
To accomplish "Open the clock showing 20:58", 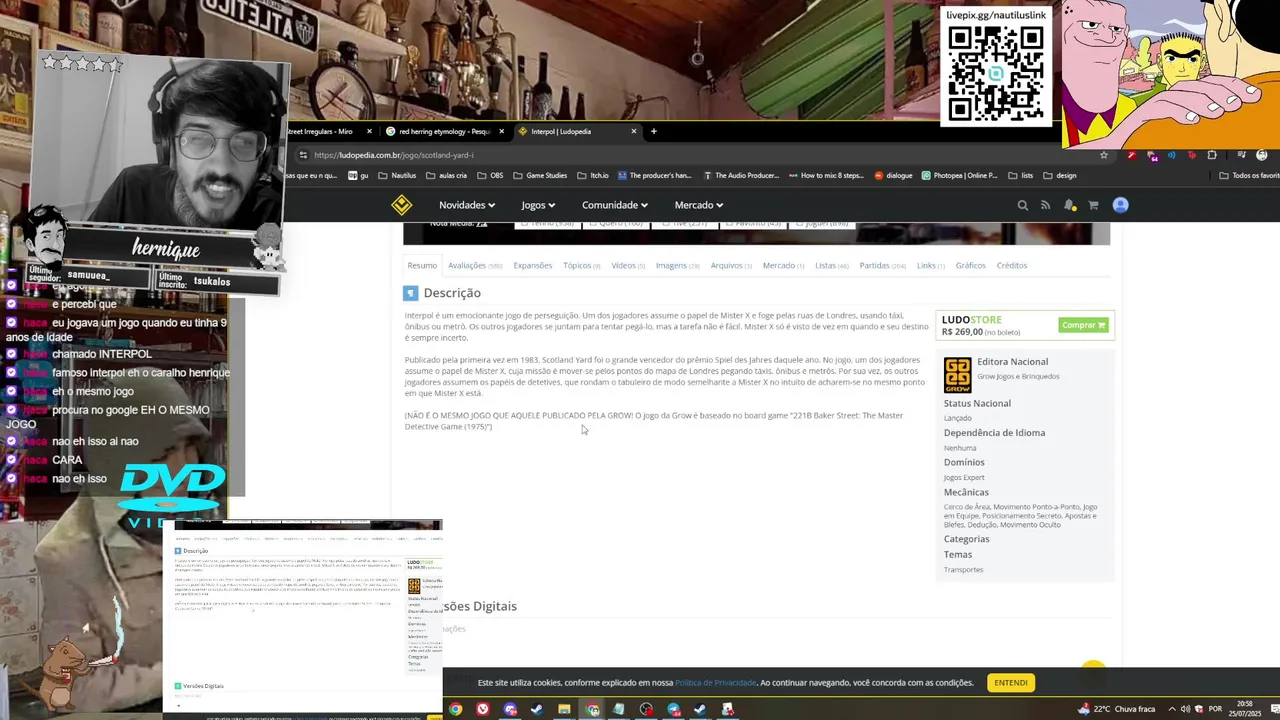I will 1243,709.
